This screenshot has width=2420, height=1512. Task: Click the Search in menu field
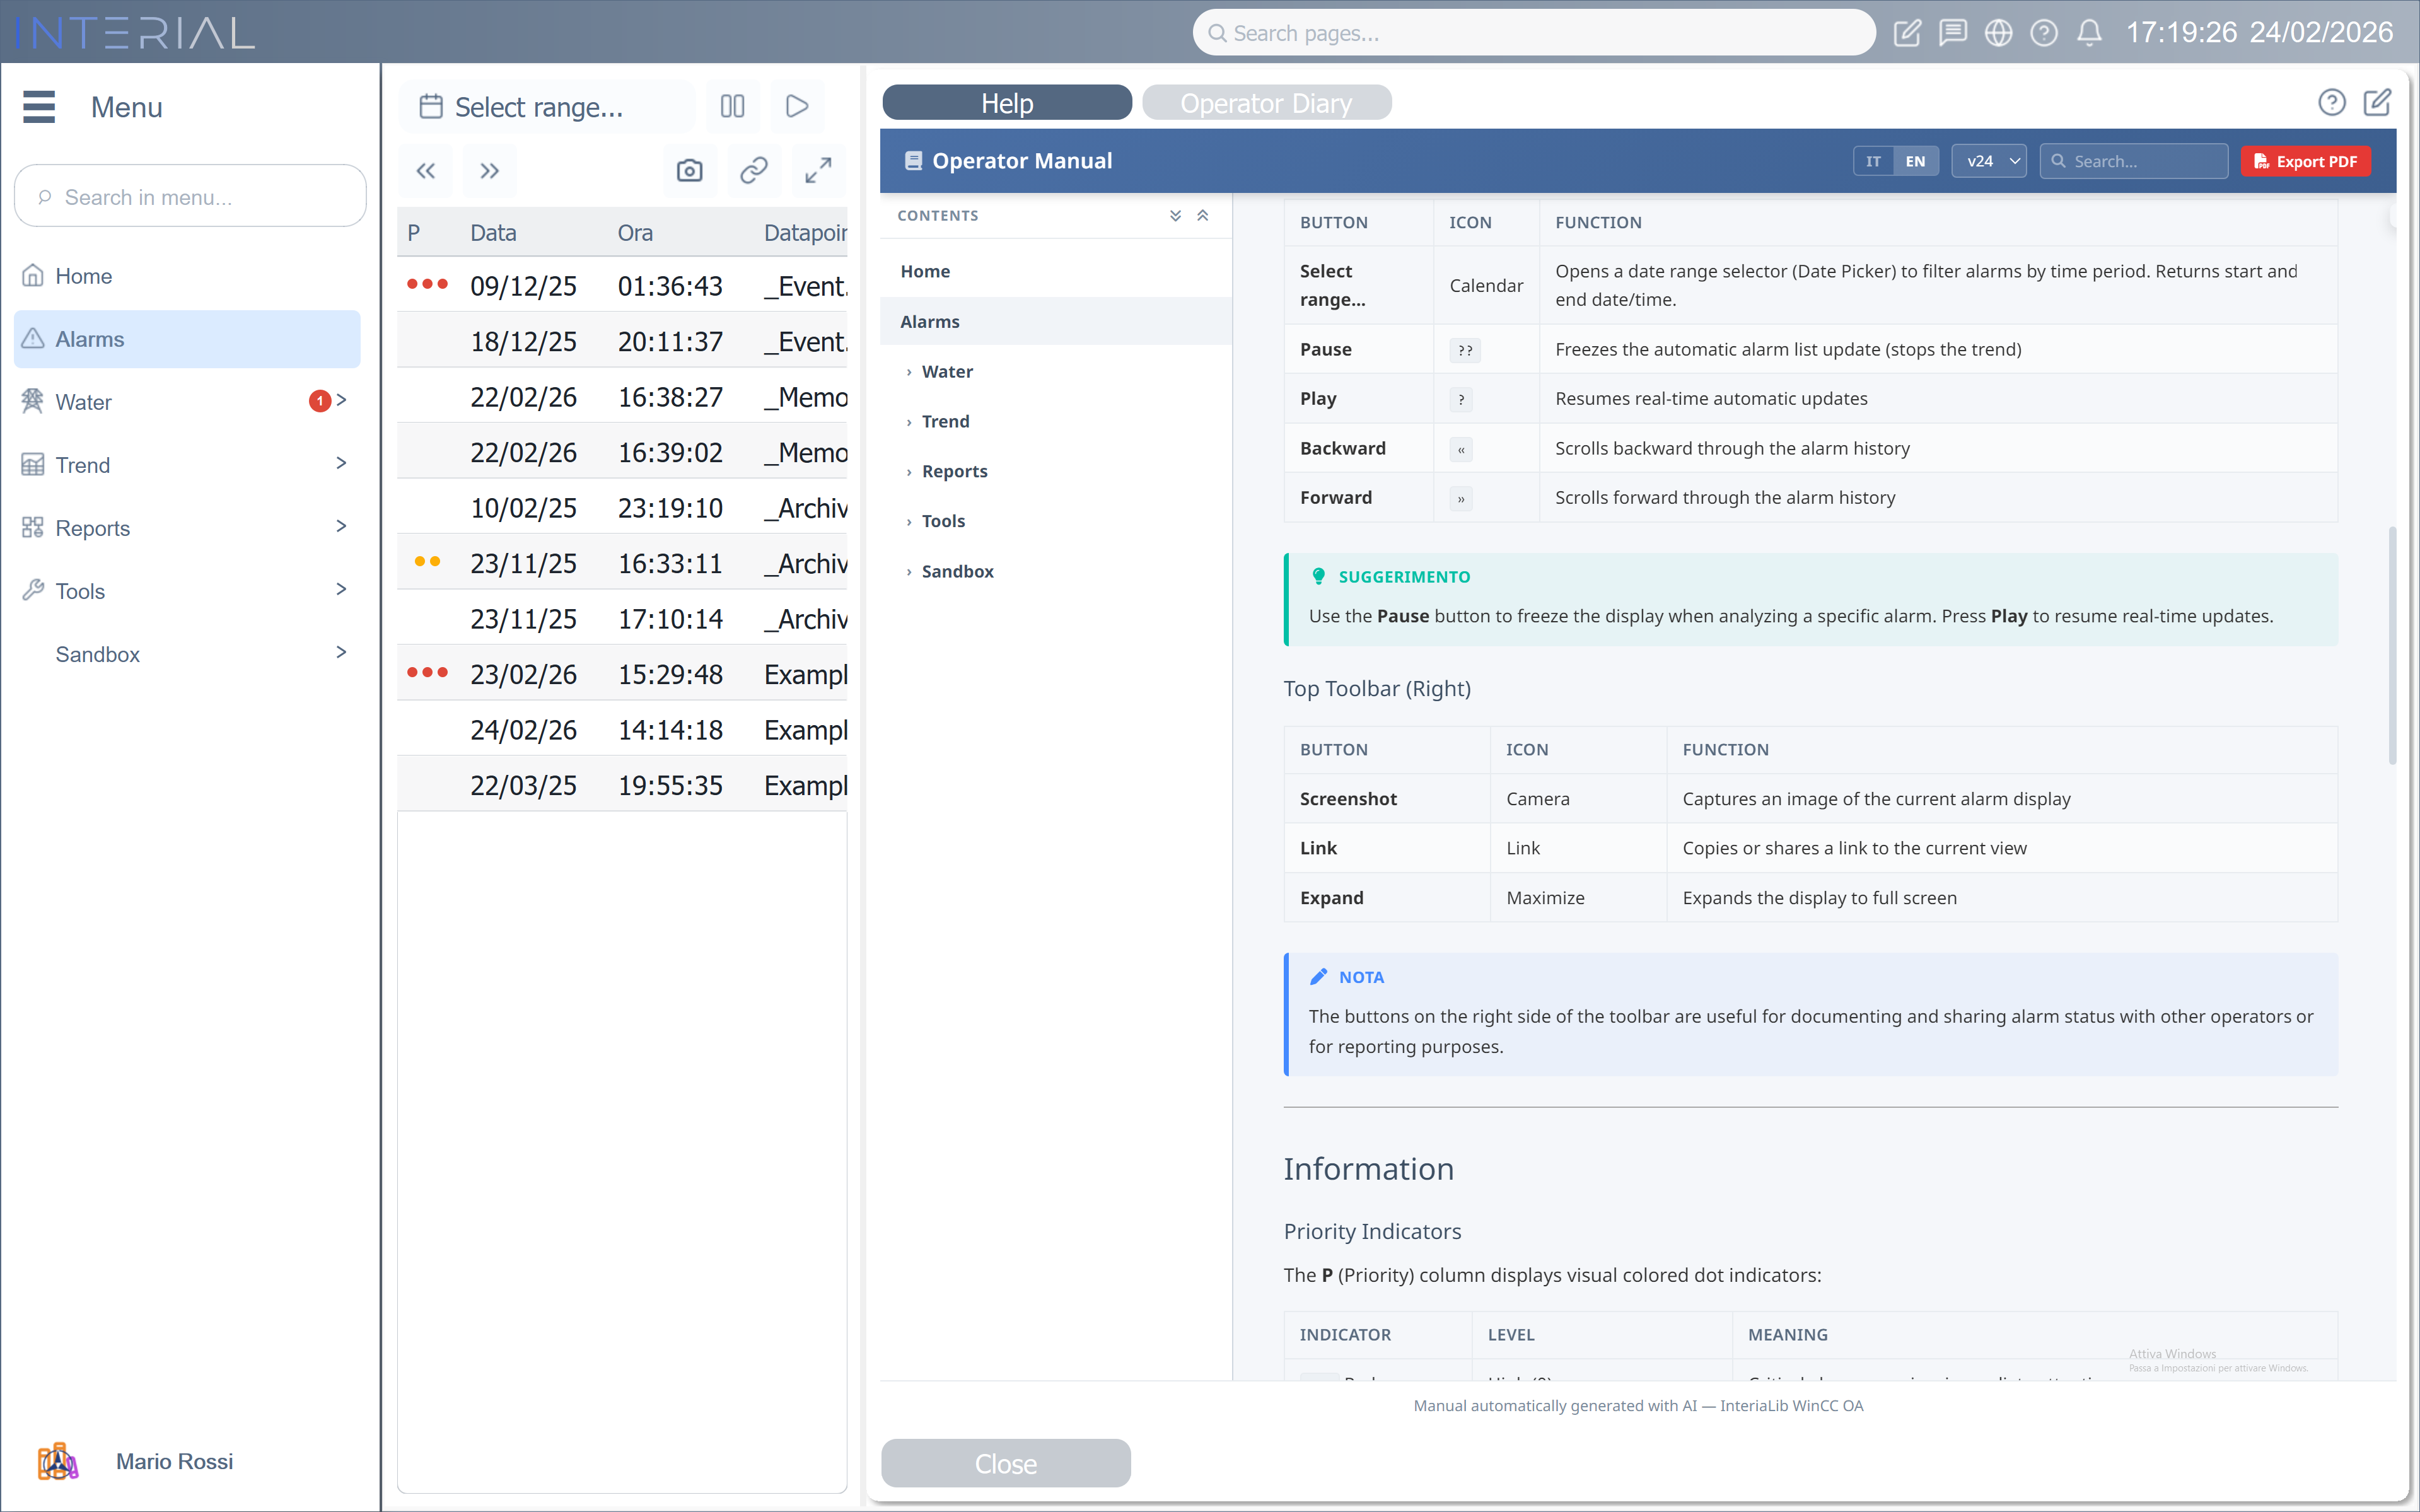click(x=190, y=197)
